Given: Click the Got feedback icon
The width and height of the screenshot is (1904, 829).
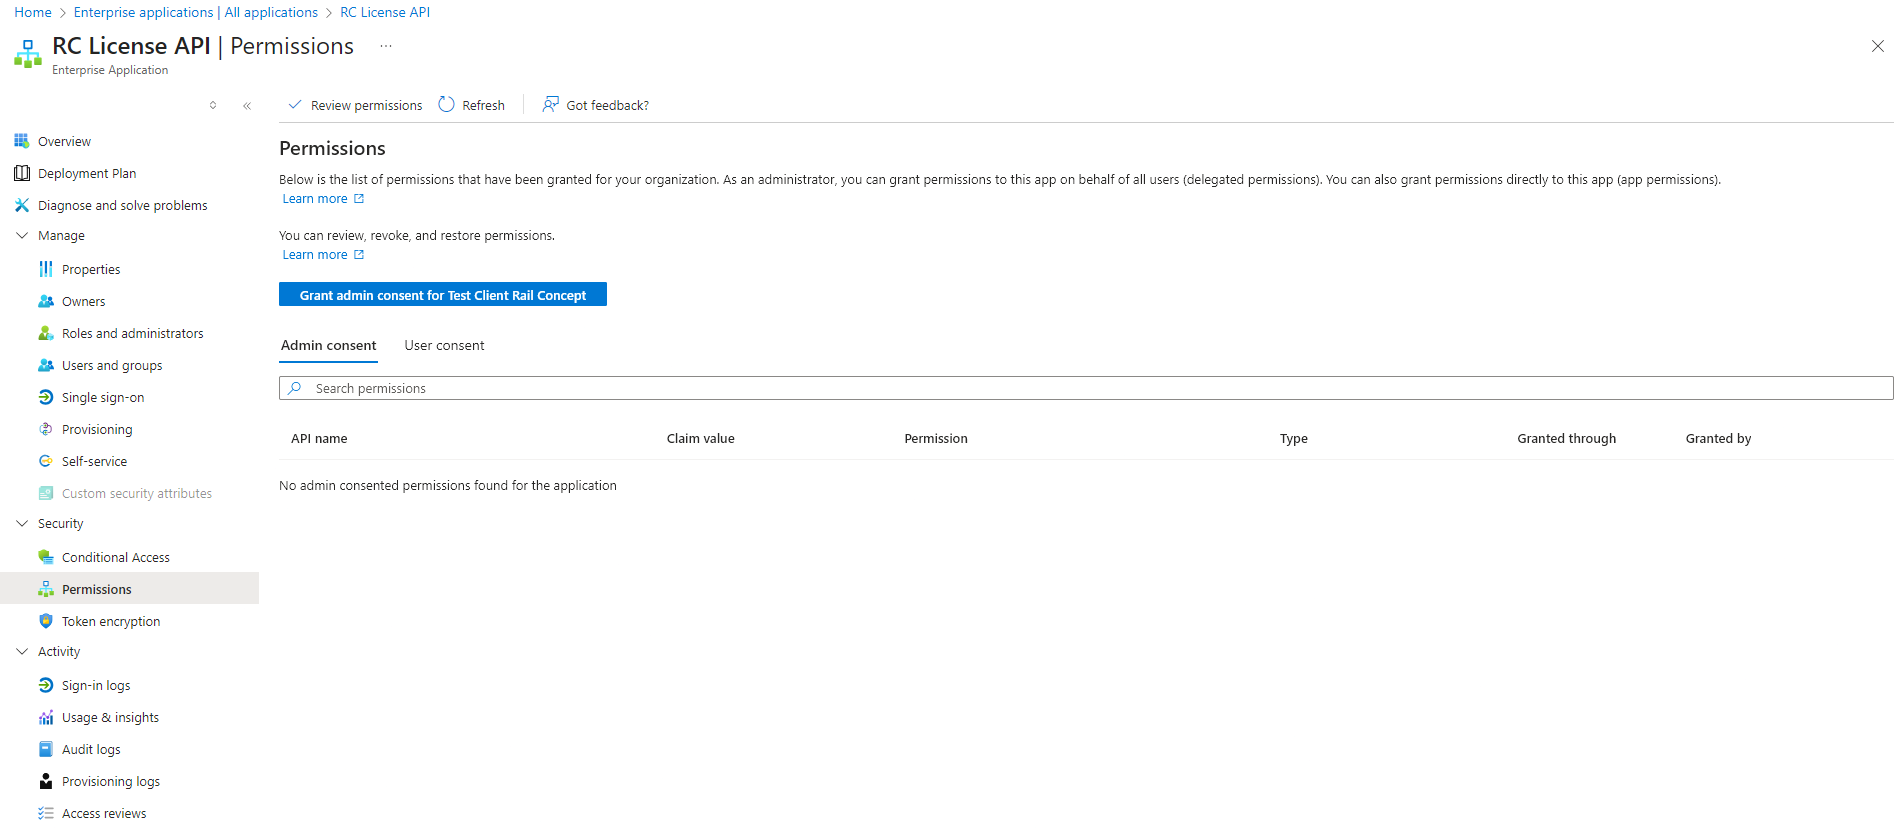Looking at the screenshot, I should (550, 105).
